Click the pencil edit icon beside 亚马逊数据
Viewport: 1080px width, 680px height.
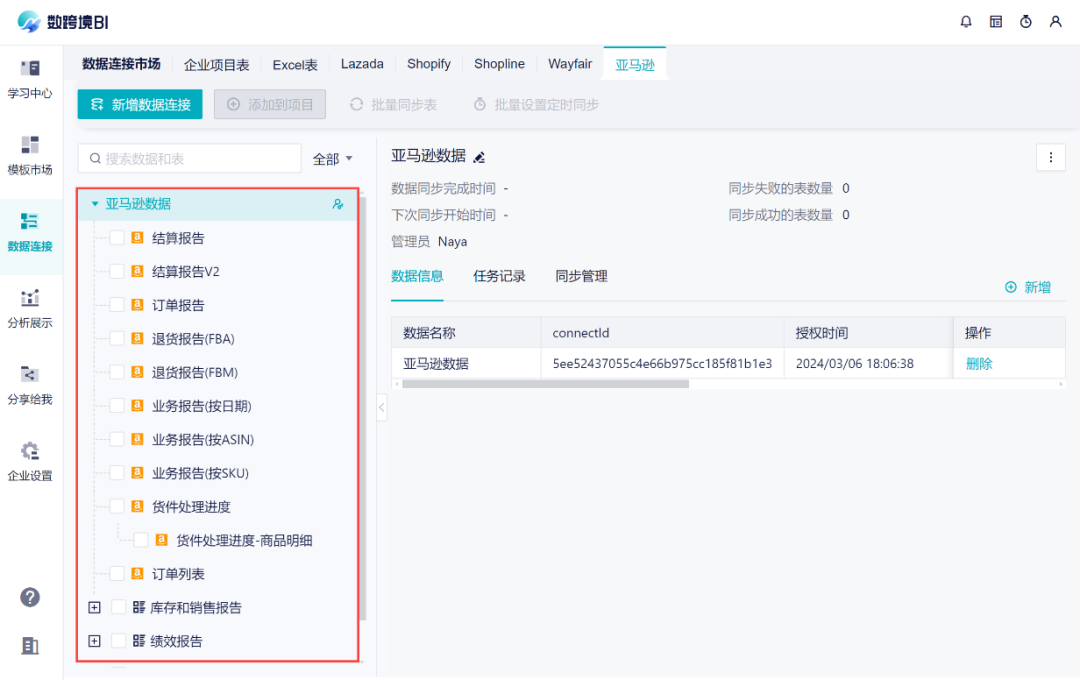click(x=478, y=156)
